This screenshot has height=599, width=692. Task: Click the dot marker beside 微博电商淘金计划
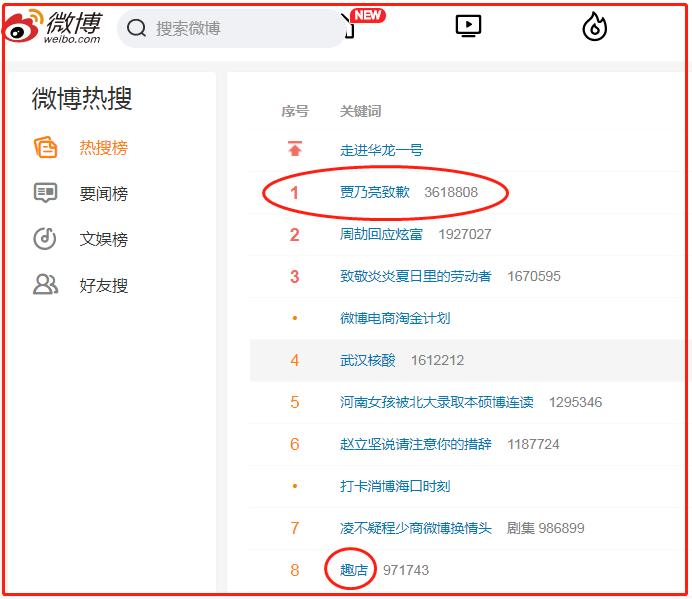point(295,318)
